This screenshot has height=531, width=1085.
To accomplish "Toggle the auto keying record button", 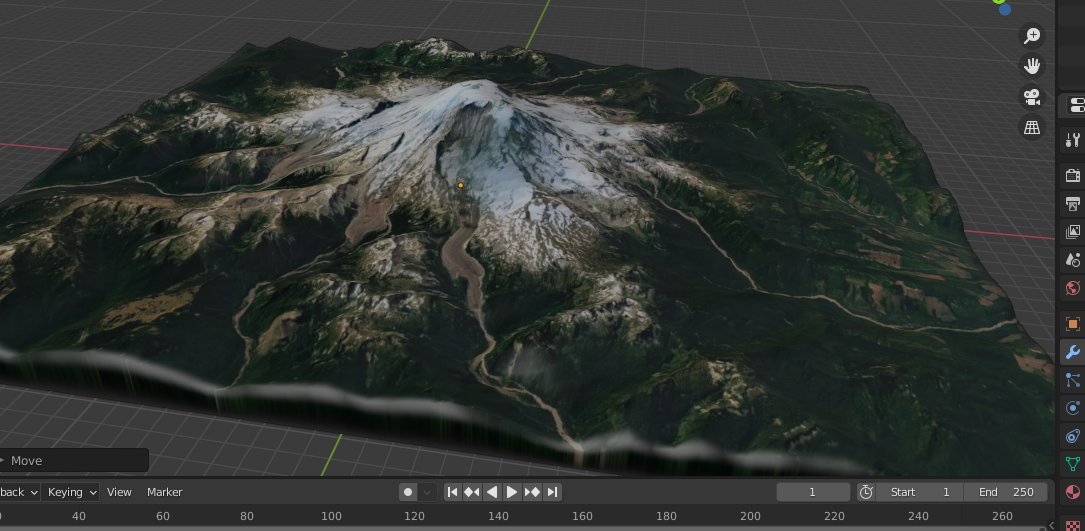I will coord(408,492).
